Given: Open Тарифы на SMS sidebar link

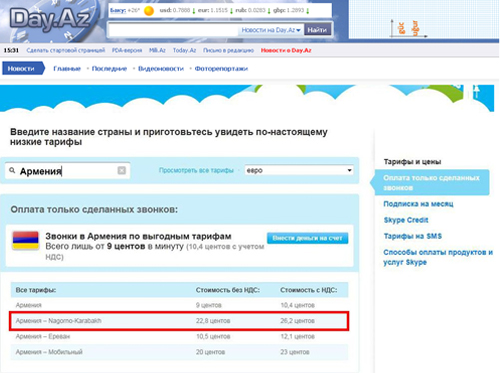Looking at the screenshot, I should point(413,236).
